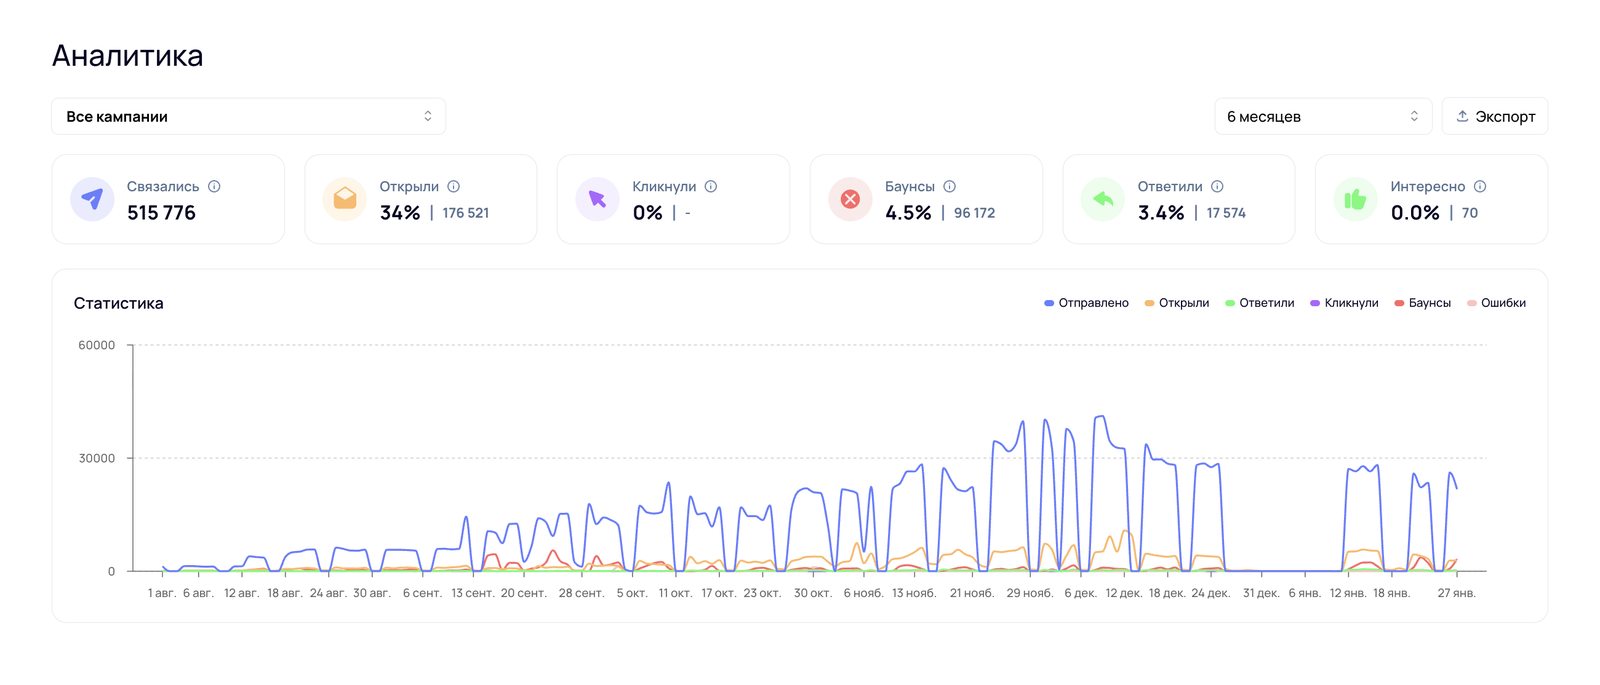Viewport: 1600px width, 685px height.
Task: Click the 515 776 contacted value
Action: 161,212
